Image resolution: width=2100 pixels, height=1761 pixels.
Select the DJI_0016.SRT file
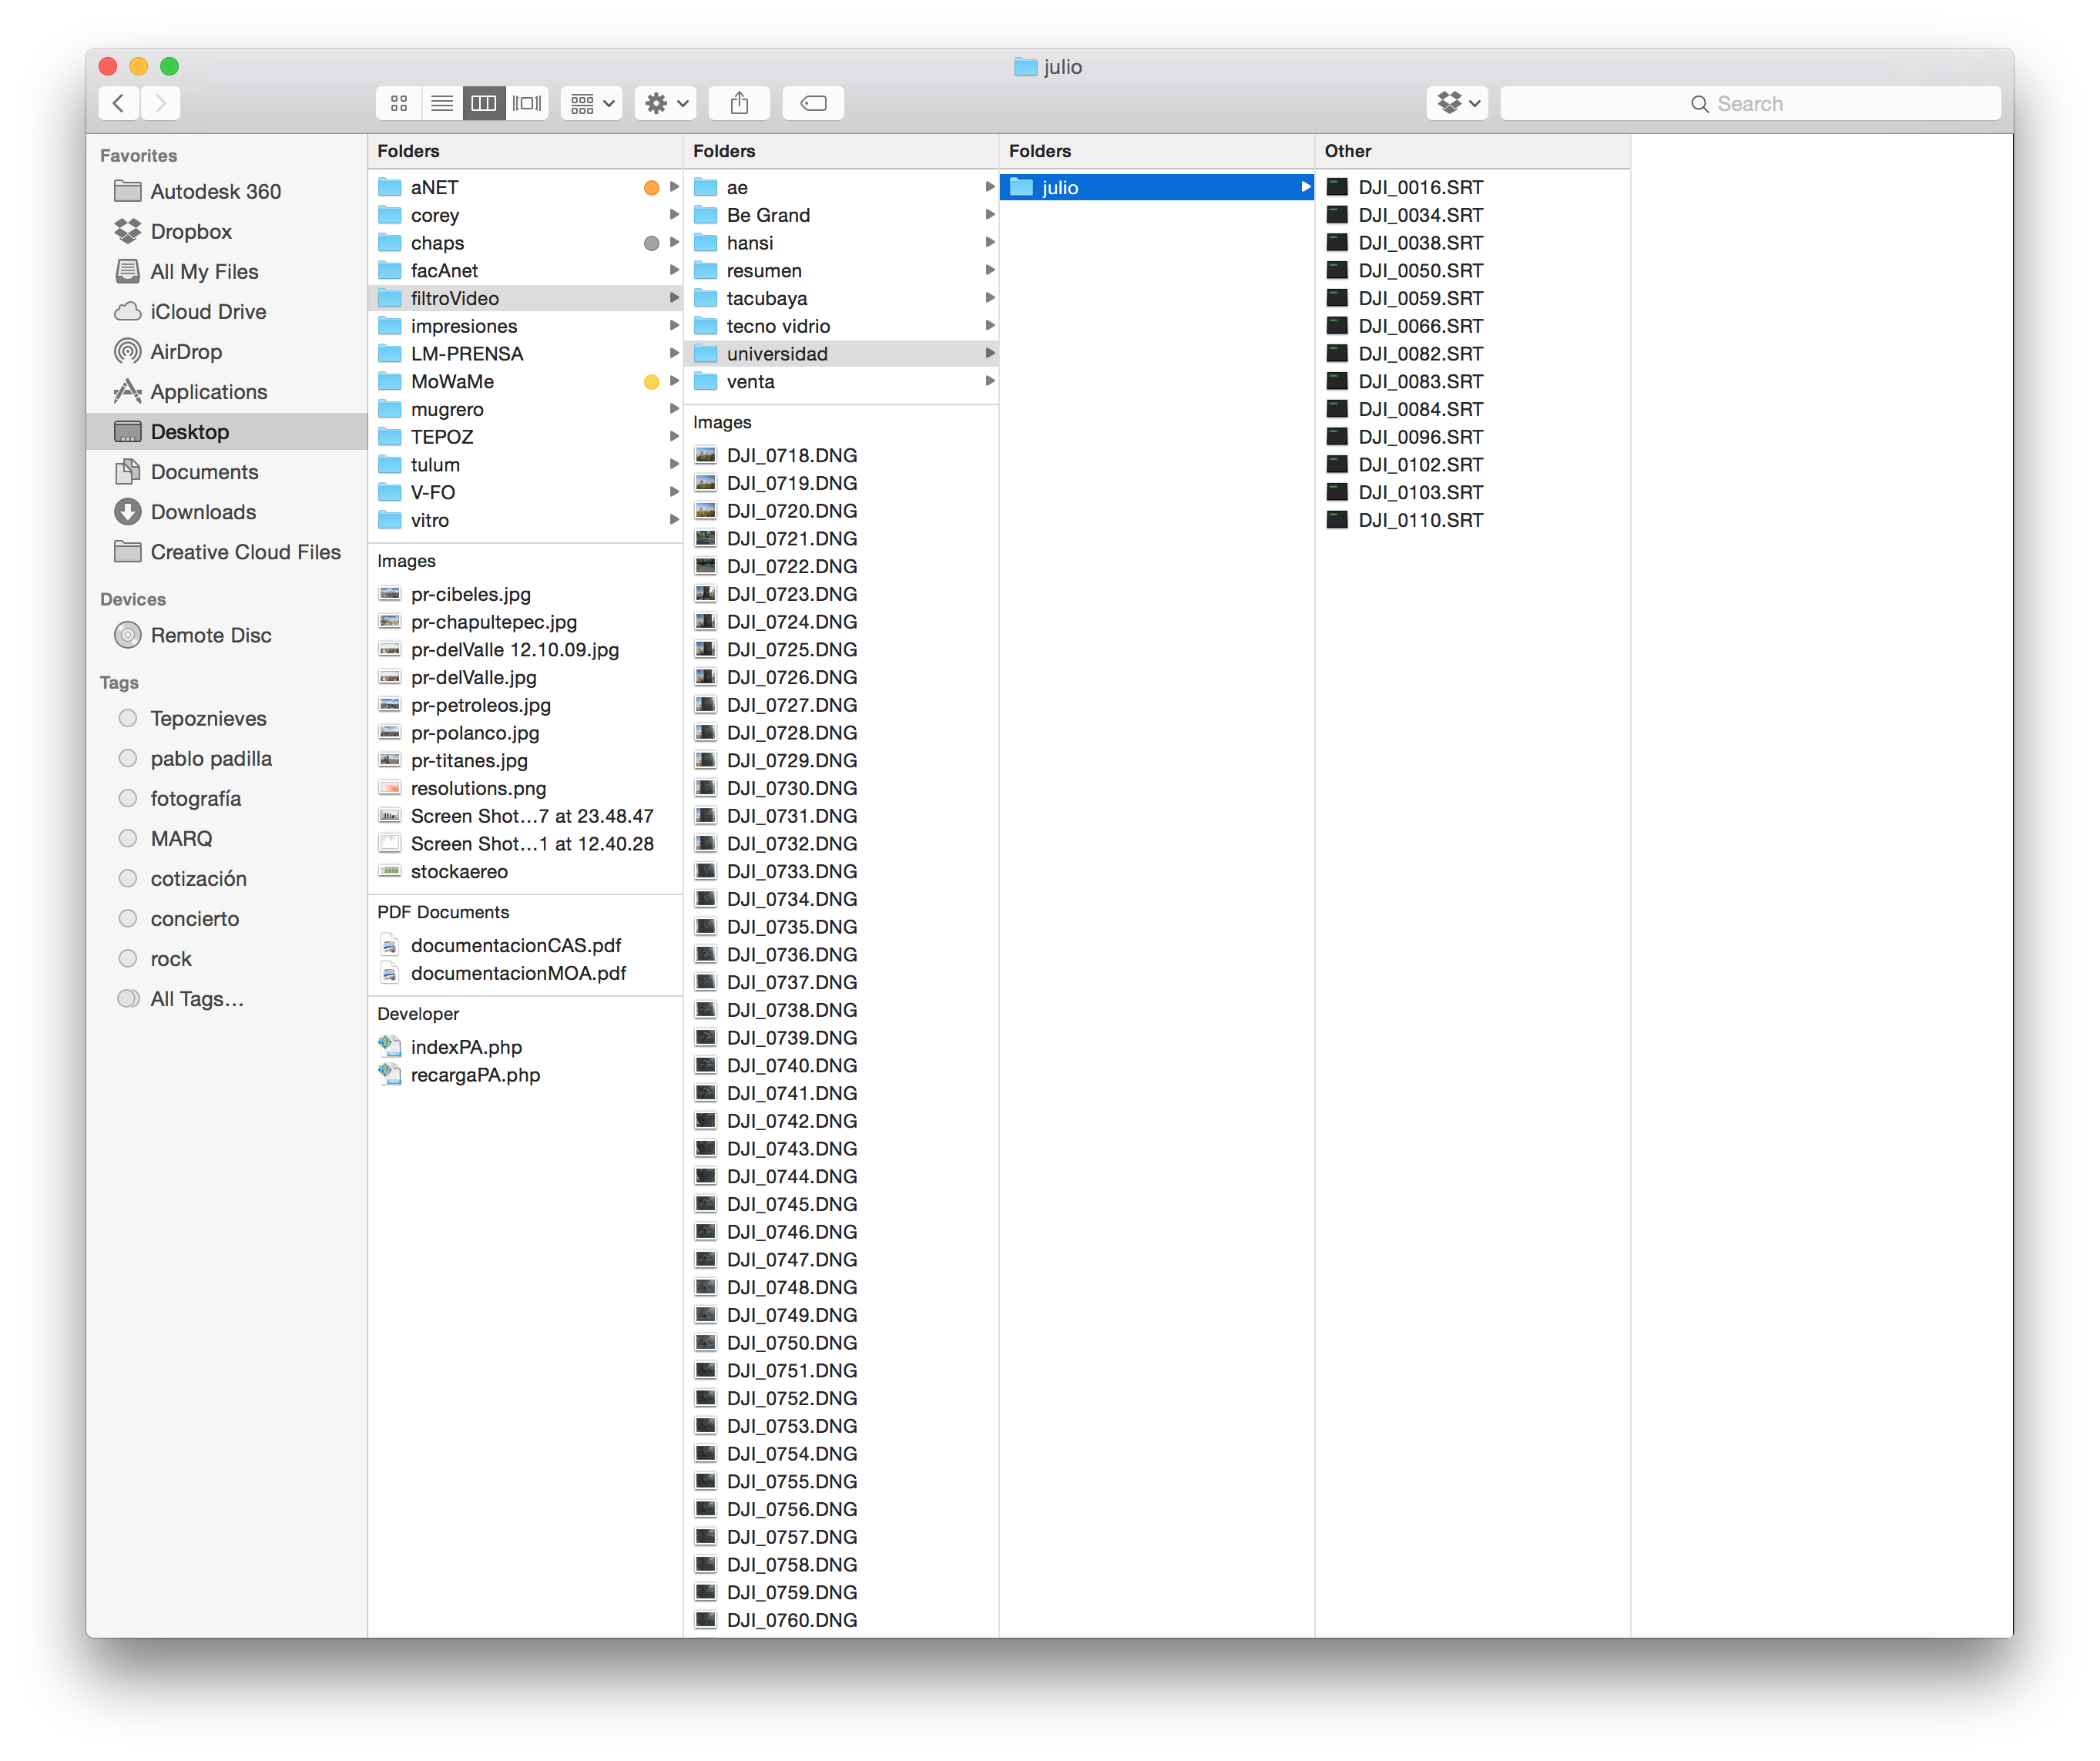(x=1473, y=187)
